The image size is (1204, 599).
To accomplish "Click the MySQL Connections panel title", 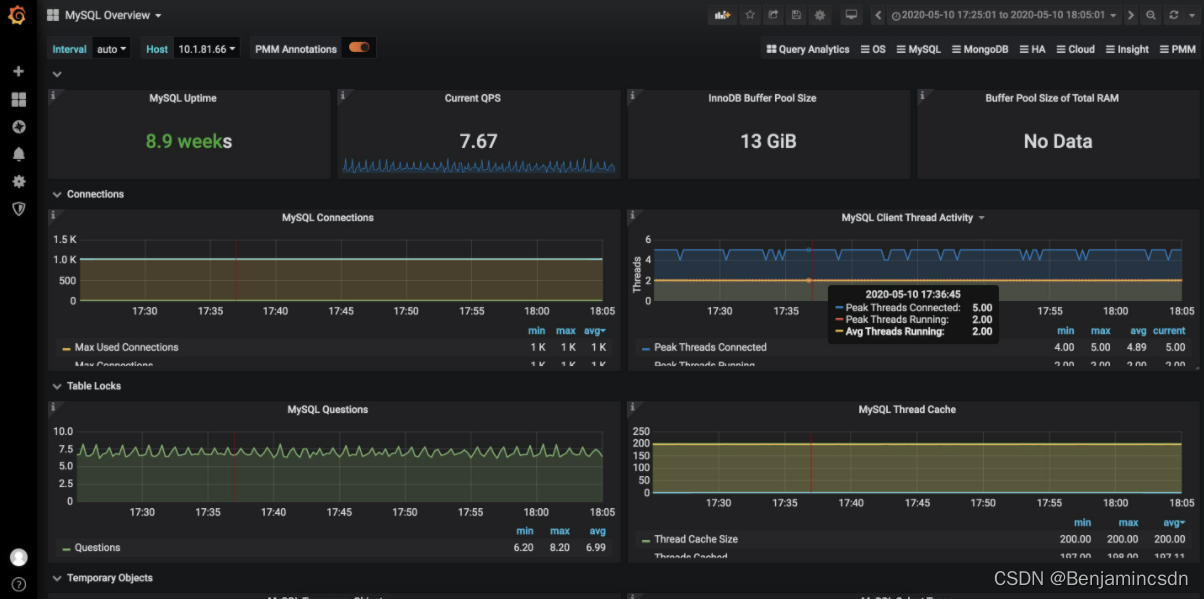I will pos(327,217).
